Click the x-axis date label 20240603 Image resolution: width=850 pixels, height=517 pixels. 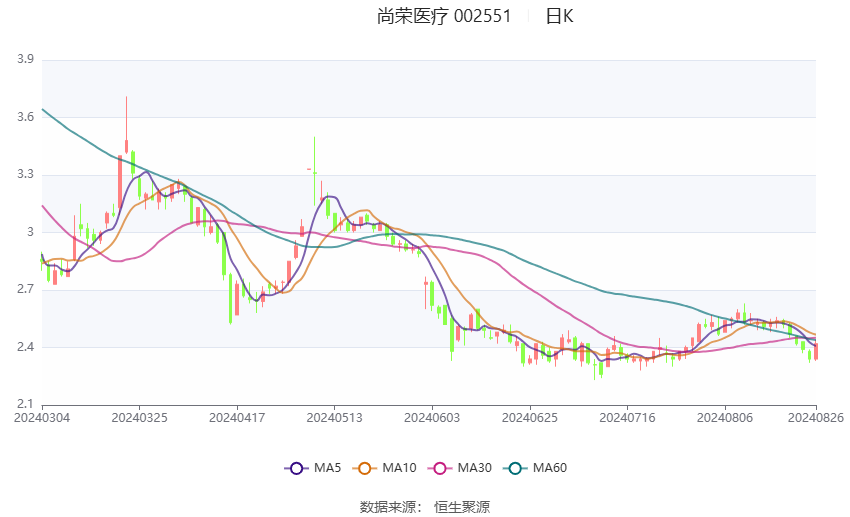432,418
